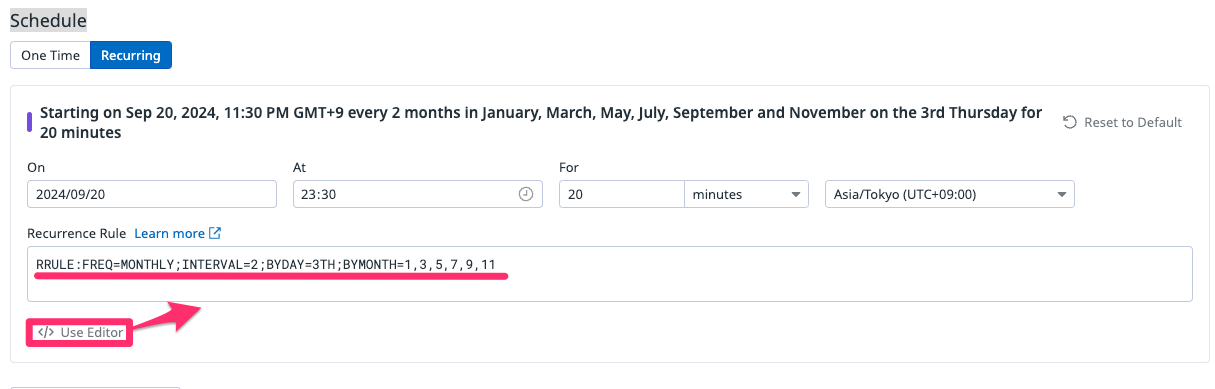Switch to the One Time schedule tab
1215x389 pixels.
[x=50, y=55]
